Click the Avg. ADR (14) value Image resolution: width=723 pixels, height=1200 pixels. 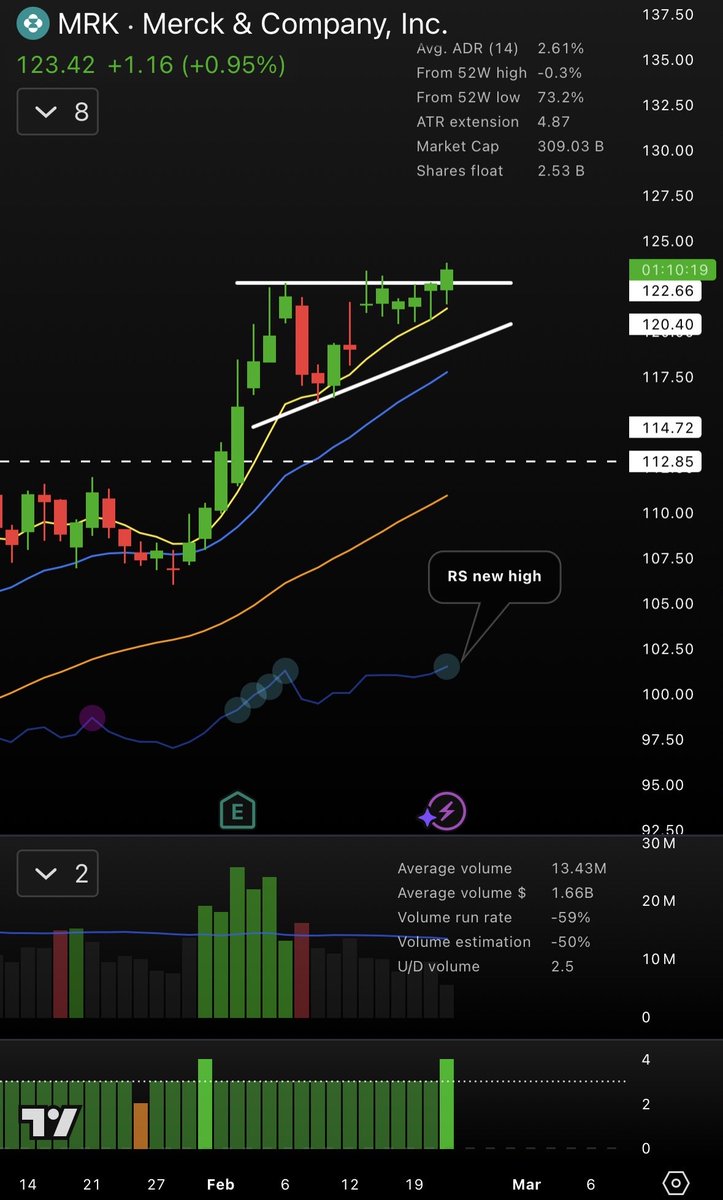560,48
